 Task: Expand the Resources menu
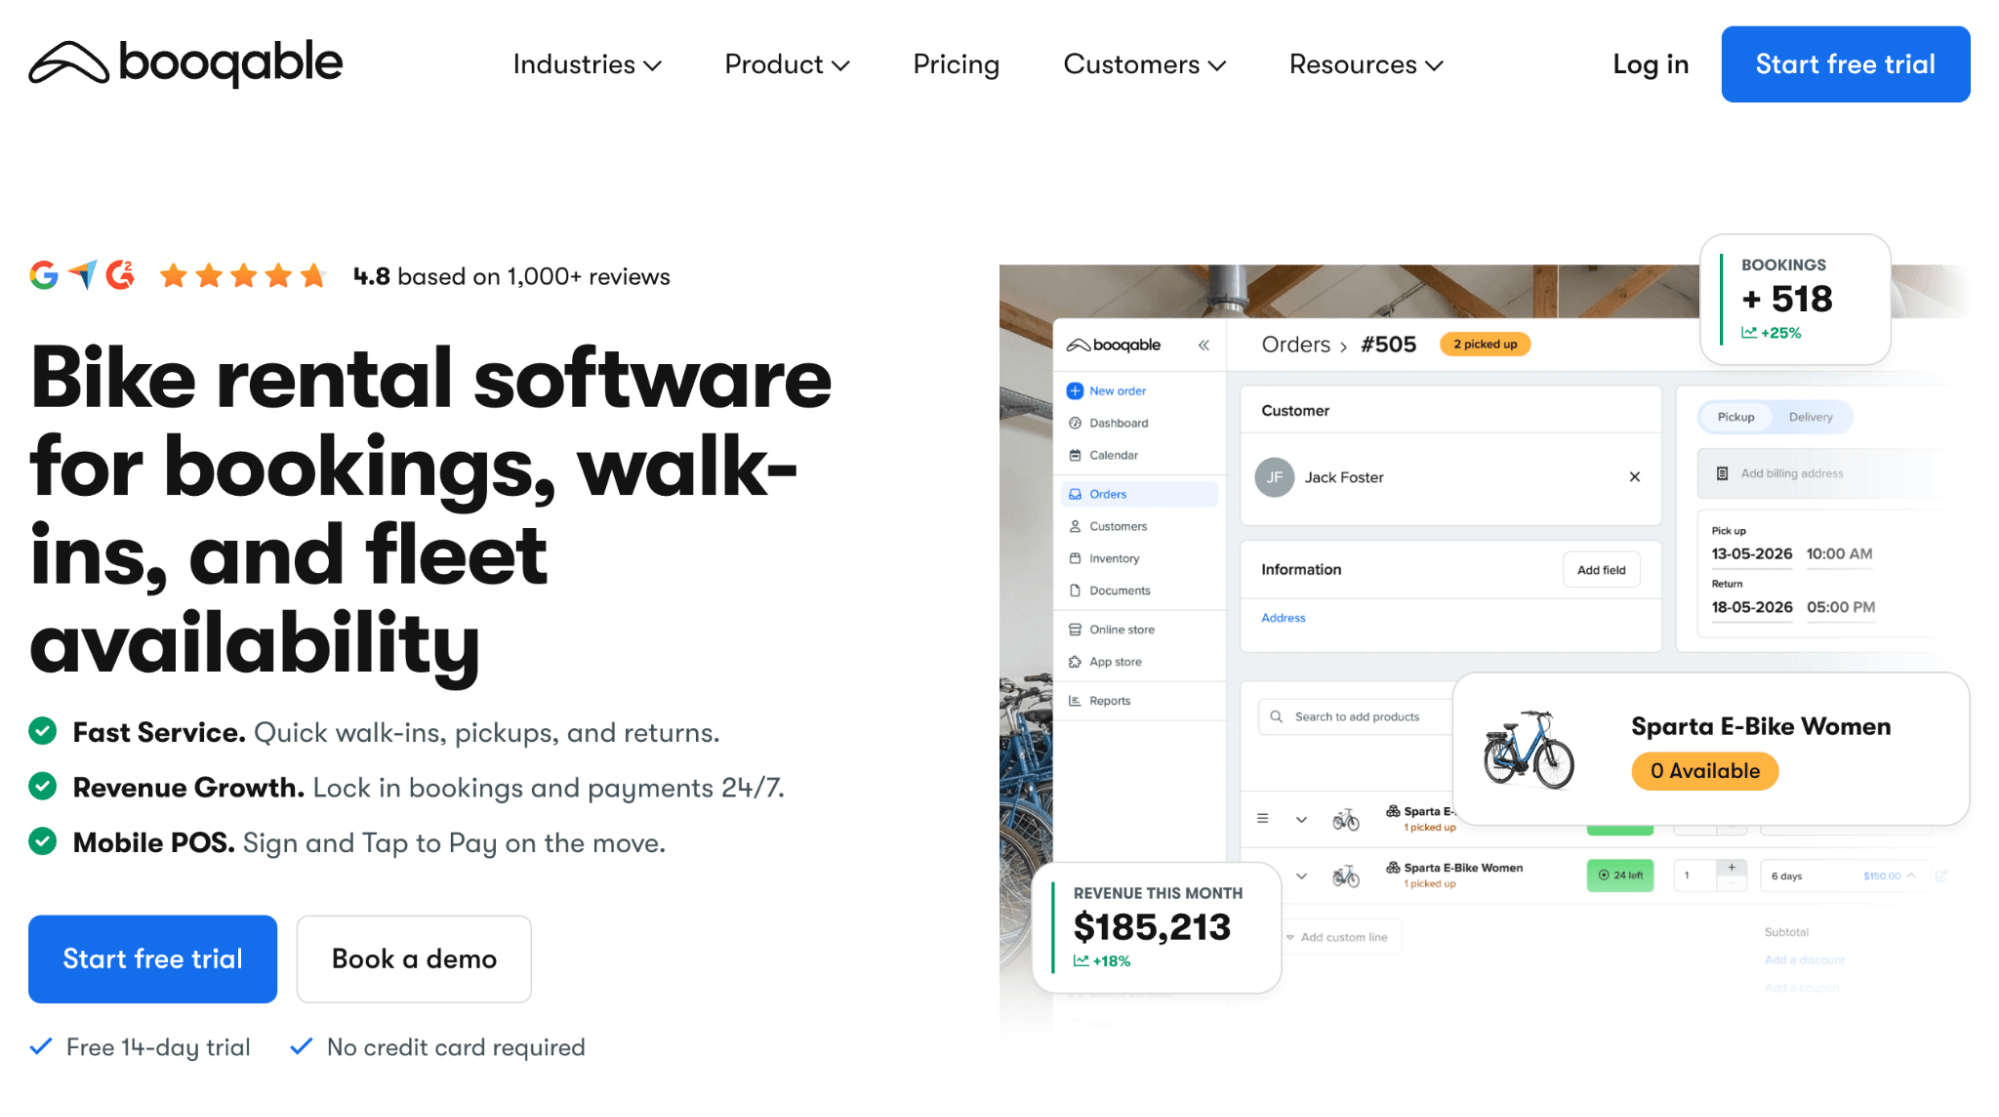[x=1366, y=64]
